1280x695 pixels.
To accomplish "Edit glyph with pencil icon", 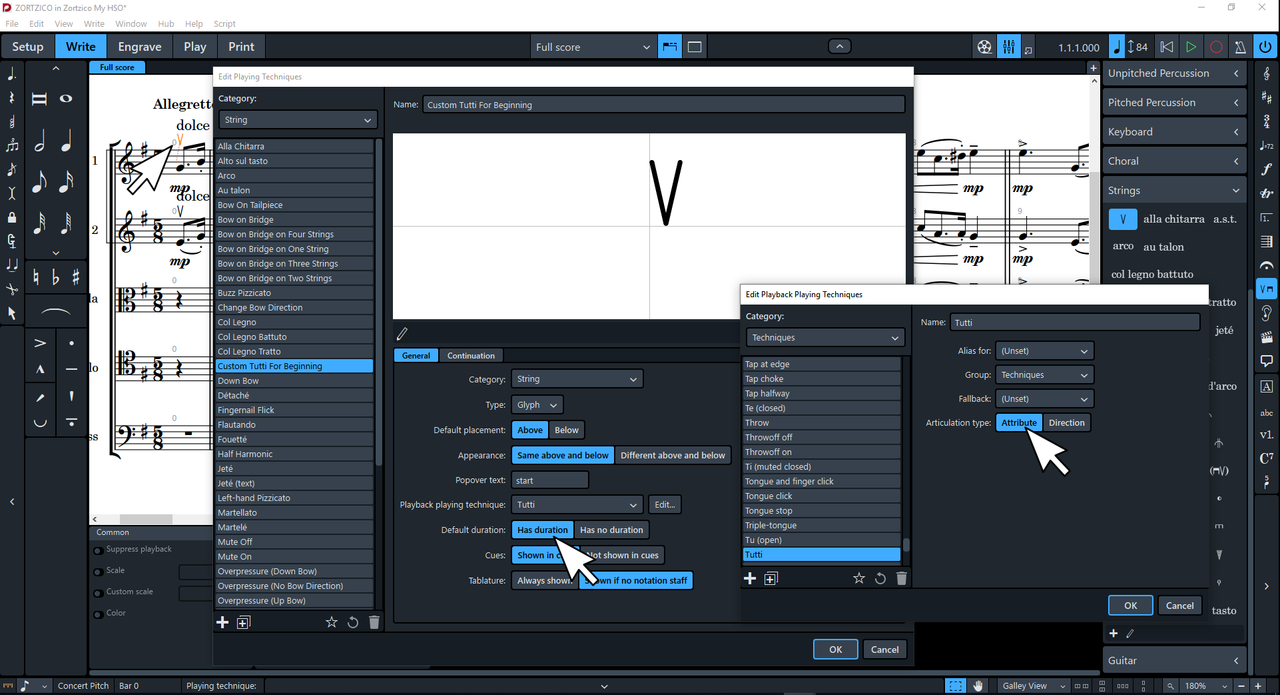I will click(x=402, y=333).
